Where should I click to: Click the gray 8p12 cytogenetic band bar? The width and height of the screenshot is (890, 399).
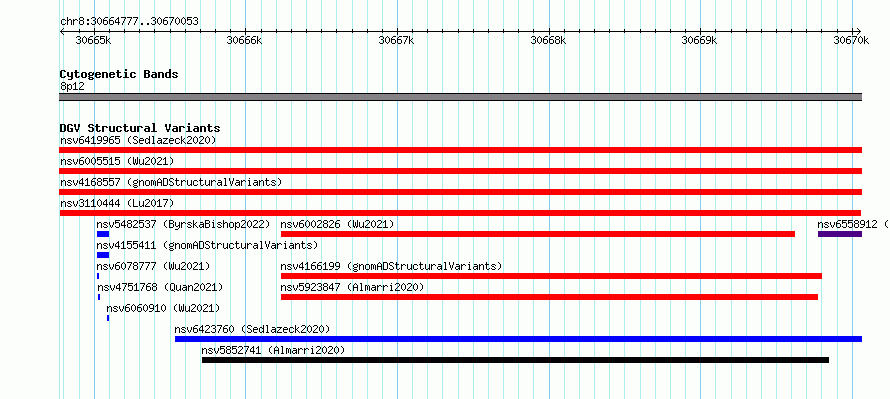pyautogui.click(x=460, y=97)
